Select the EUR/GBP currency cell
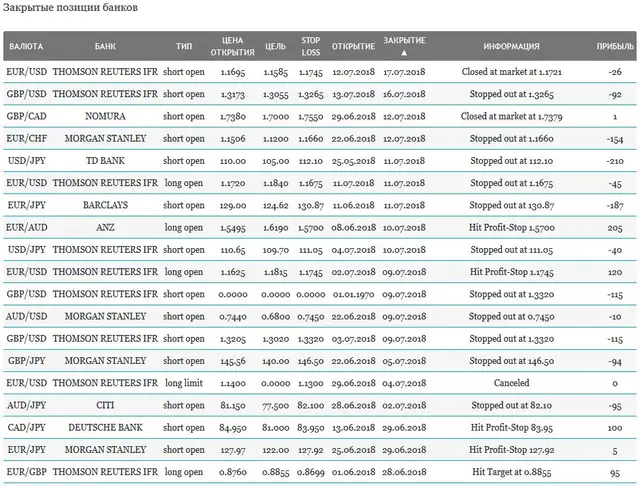The width and height of the screenshot is (640, 486). (27, 472)
